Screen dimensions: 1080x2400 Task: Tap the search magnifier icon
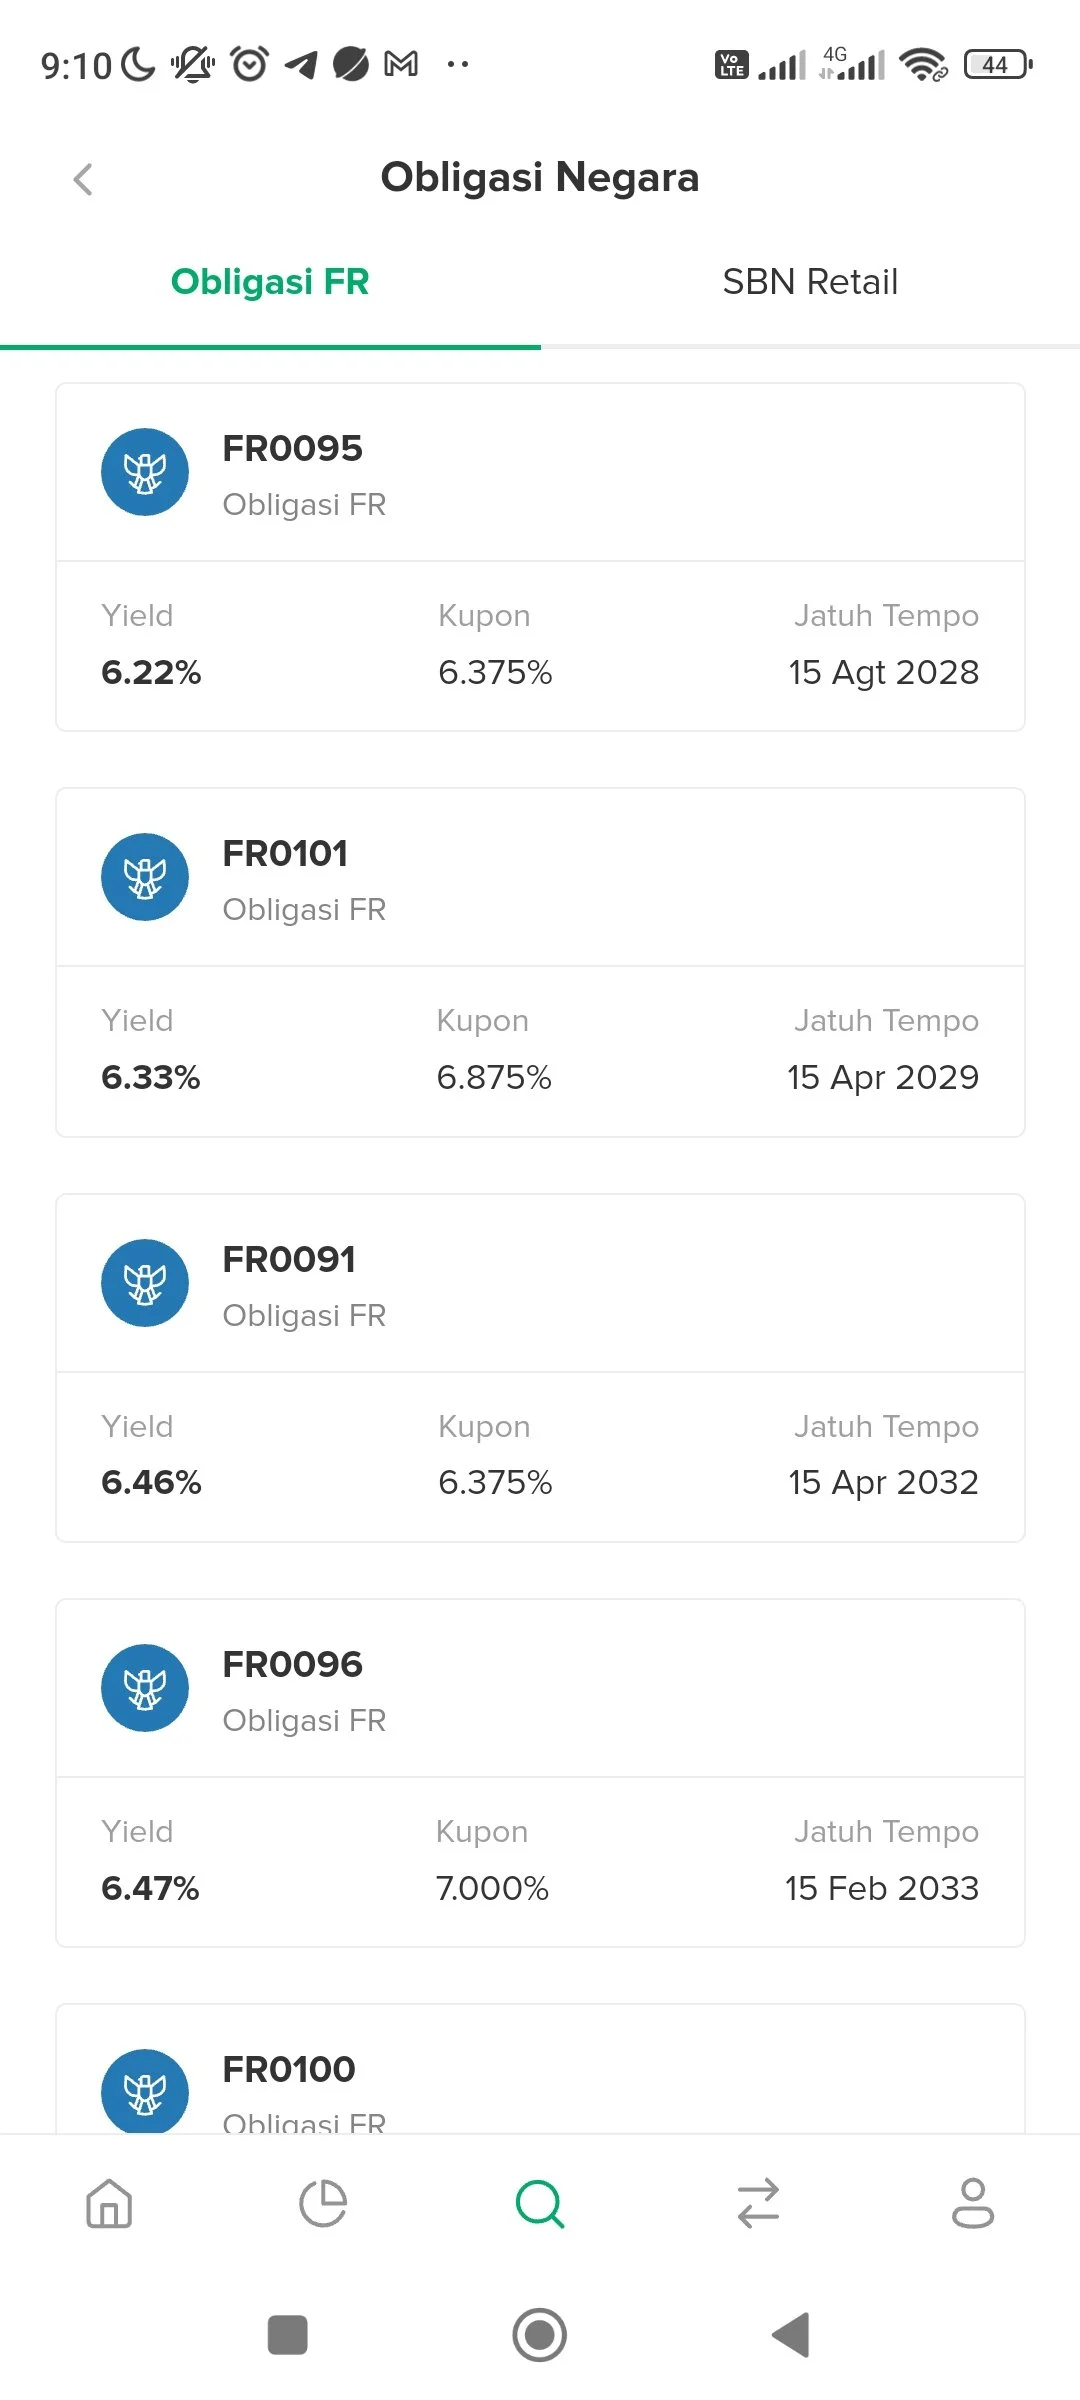pos(540,2204)
